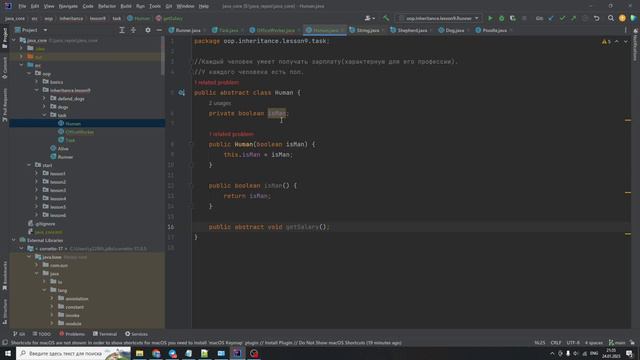The width and height of the screenshot is (640, 360).
Task: Collapse the src folder
Action: tap(22, 65)
